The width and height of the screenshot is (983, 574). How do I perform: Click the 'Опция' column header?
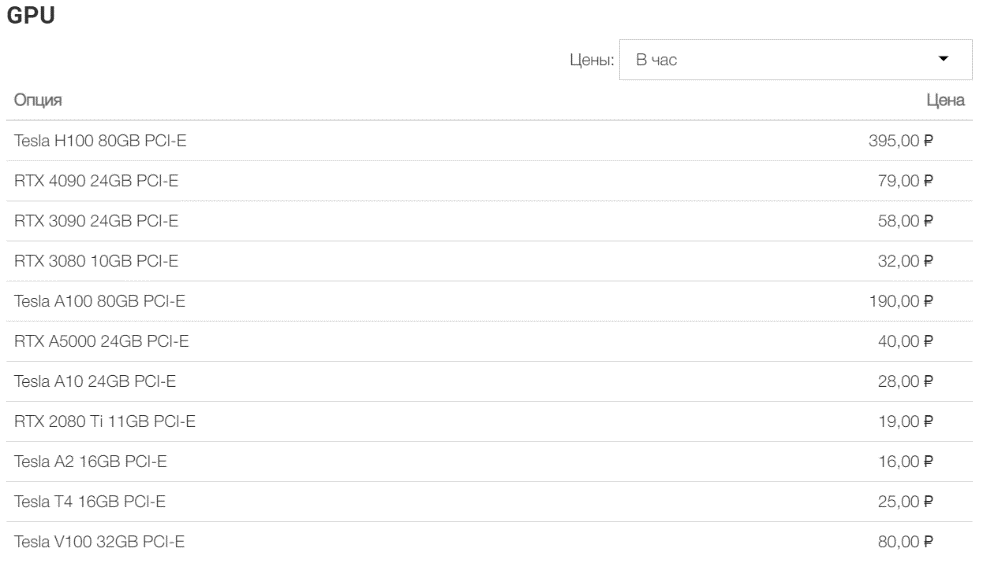coord(38,100)
